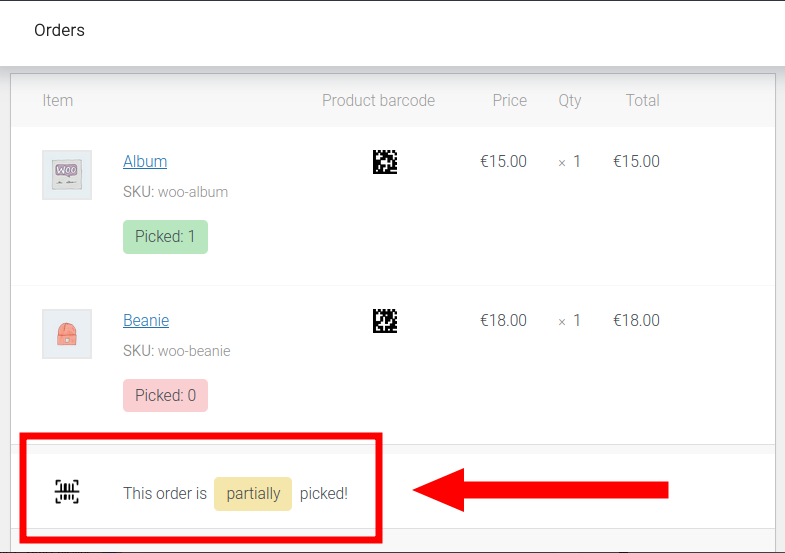Click the red Picked: 0 badge
The image size is (785, 553).
165,395
